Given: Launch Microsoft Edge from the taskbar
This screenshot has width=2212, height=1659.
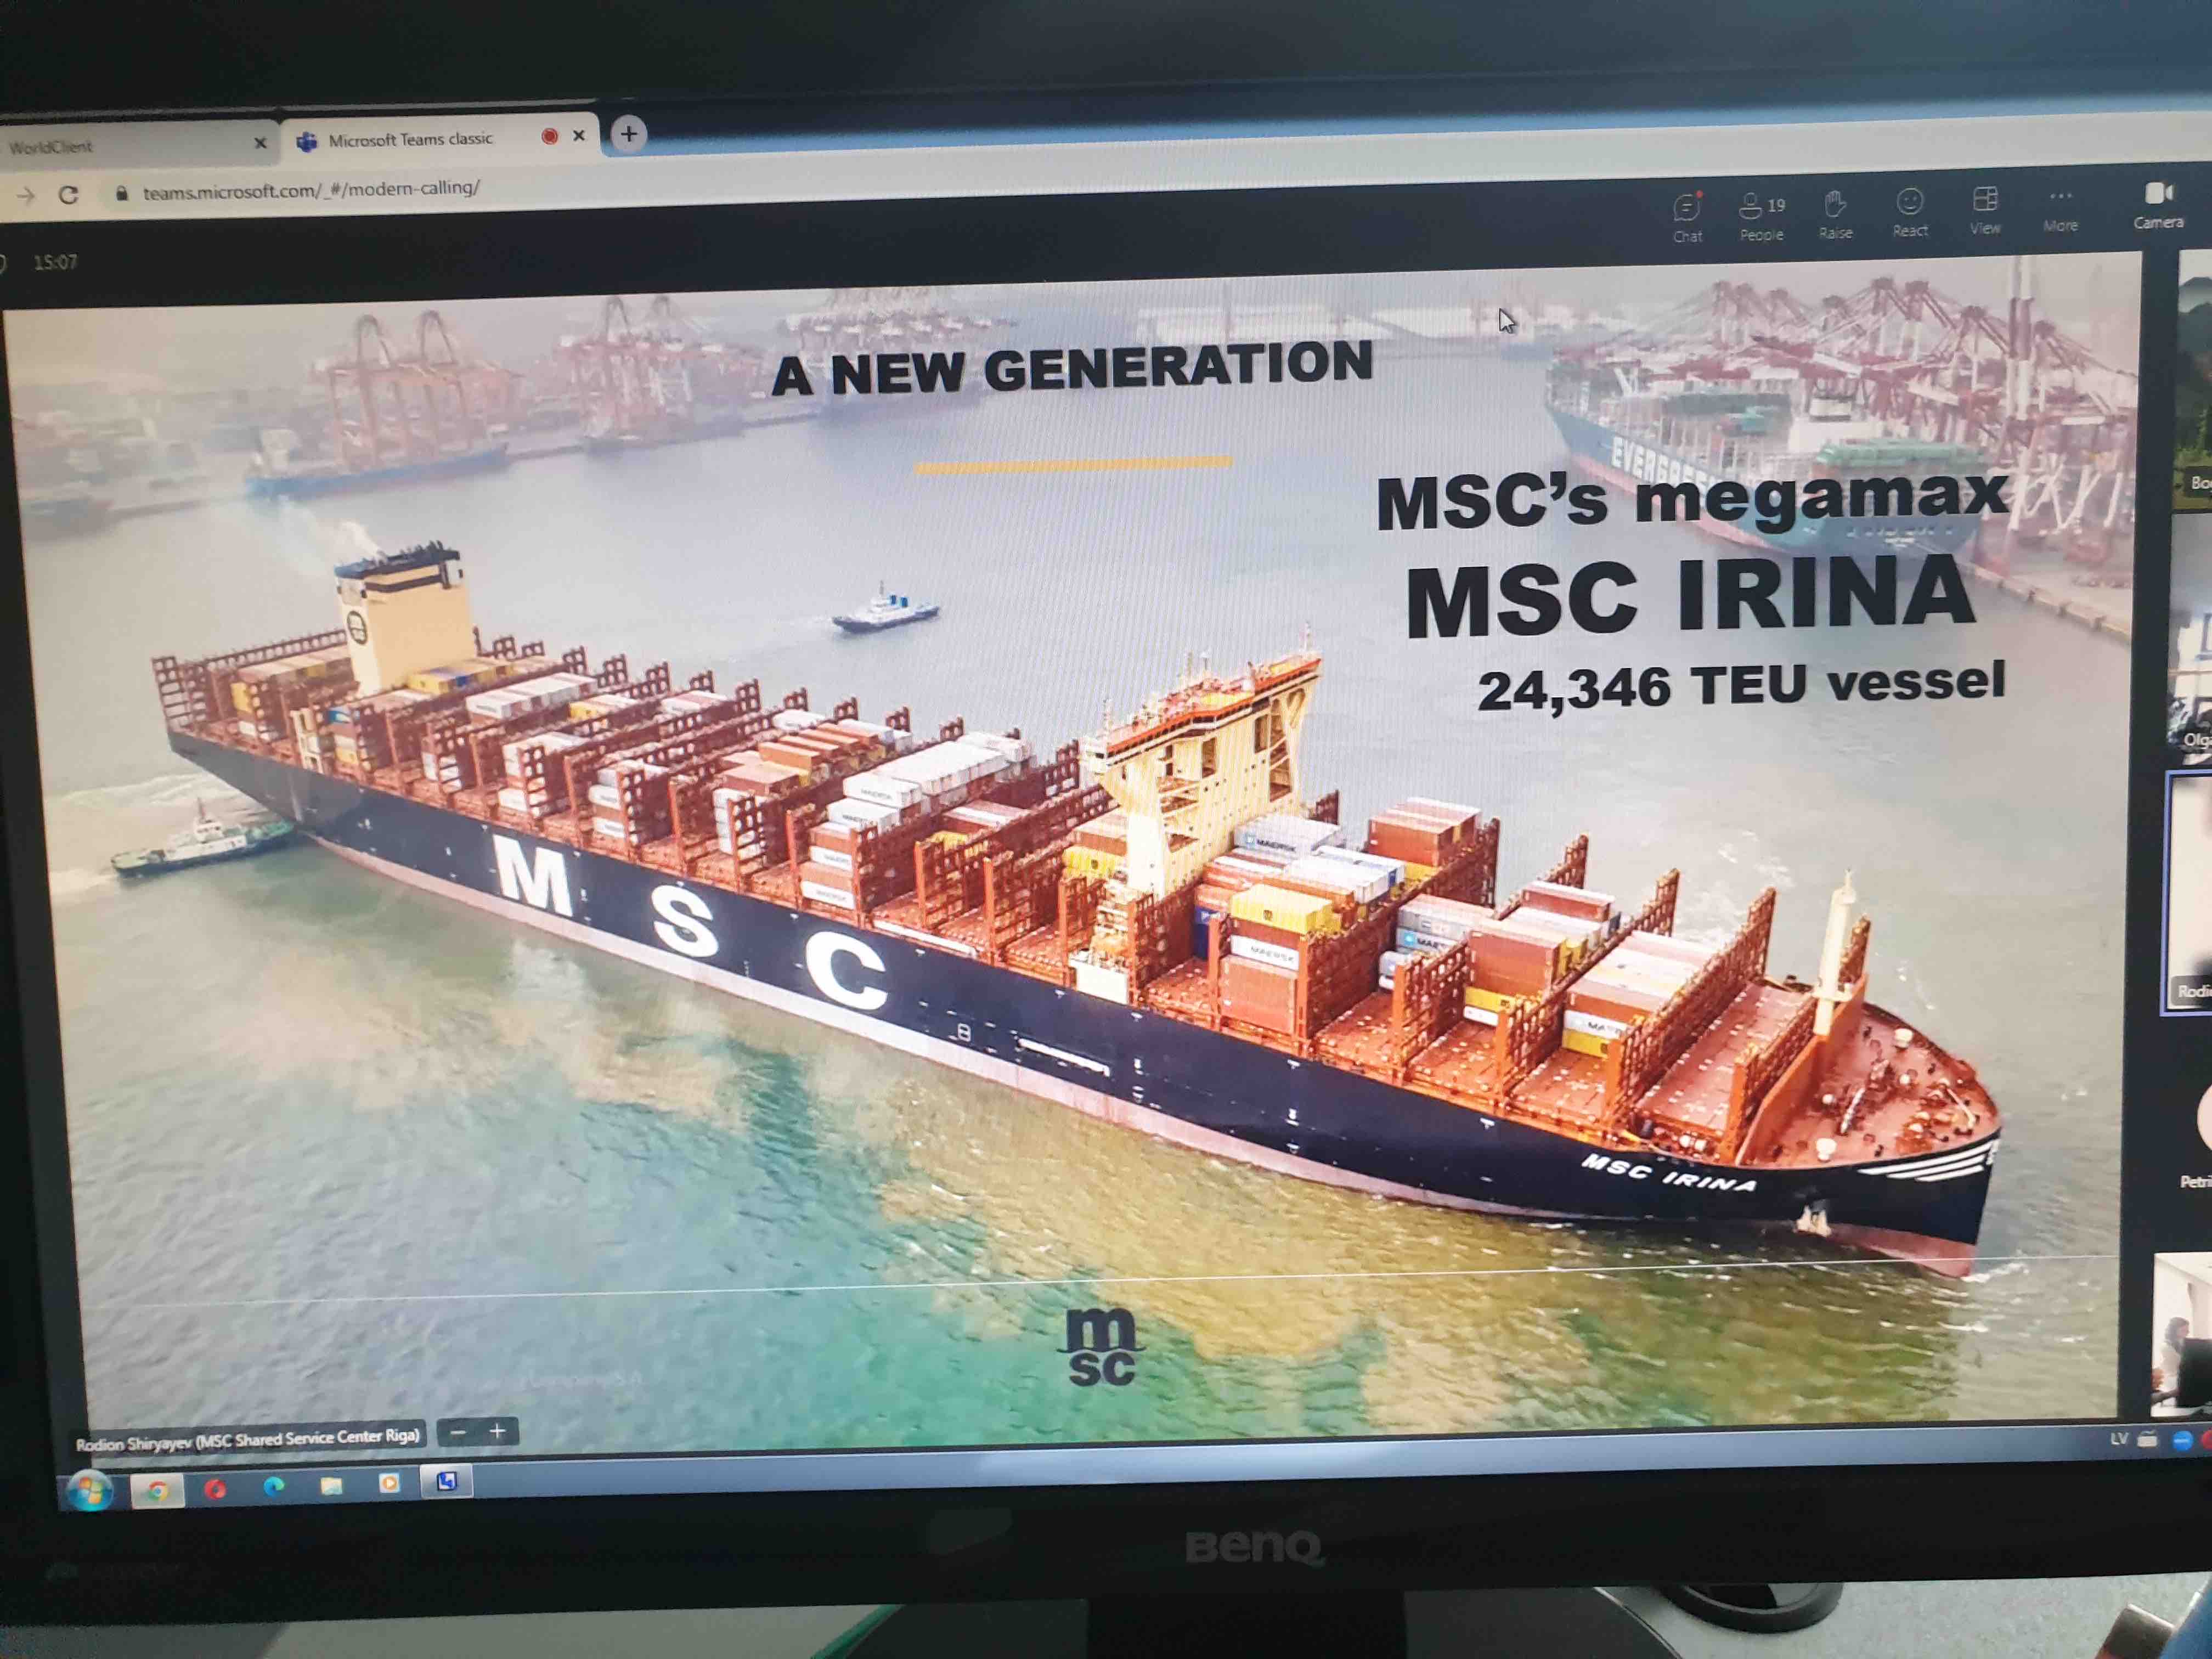Looking at the screenshot, I should [273, 1486].
